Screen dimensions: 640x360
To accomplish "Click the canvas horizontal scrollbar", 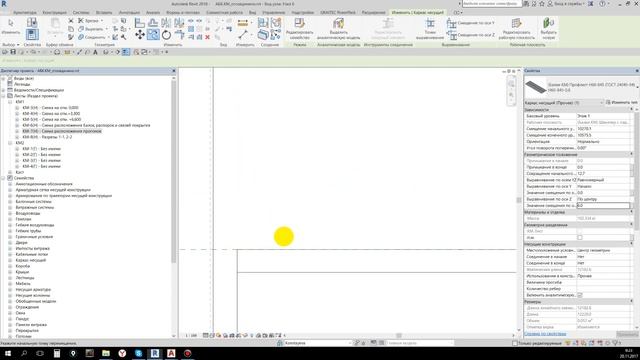I will pyautogui.click(x=398, y=336).
